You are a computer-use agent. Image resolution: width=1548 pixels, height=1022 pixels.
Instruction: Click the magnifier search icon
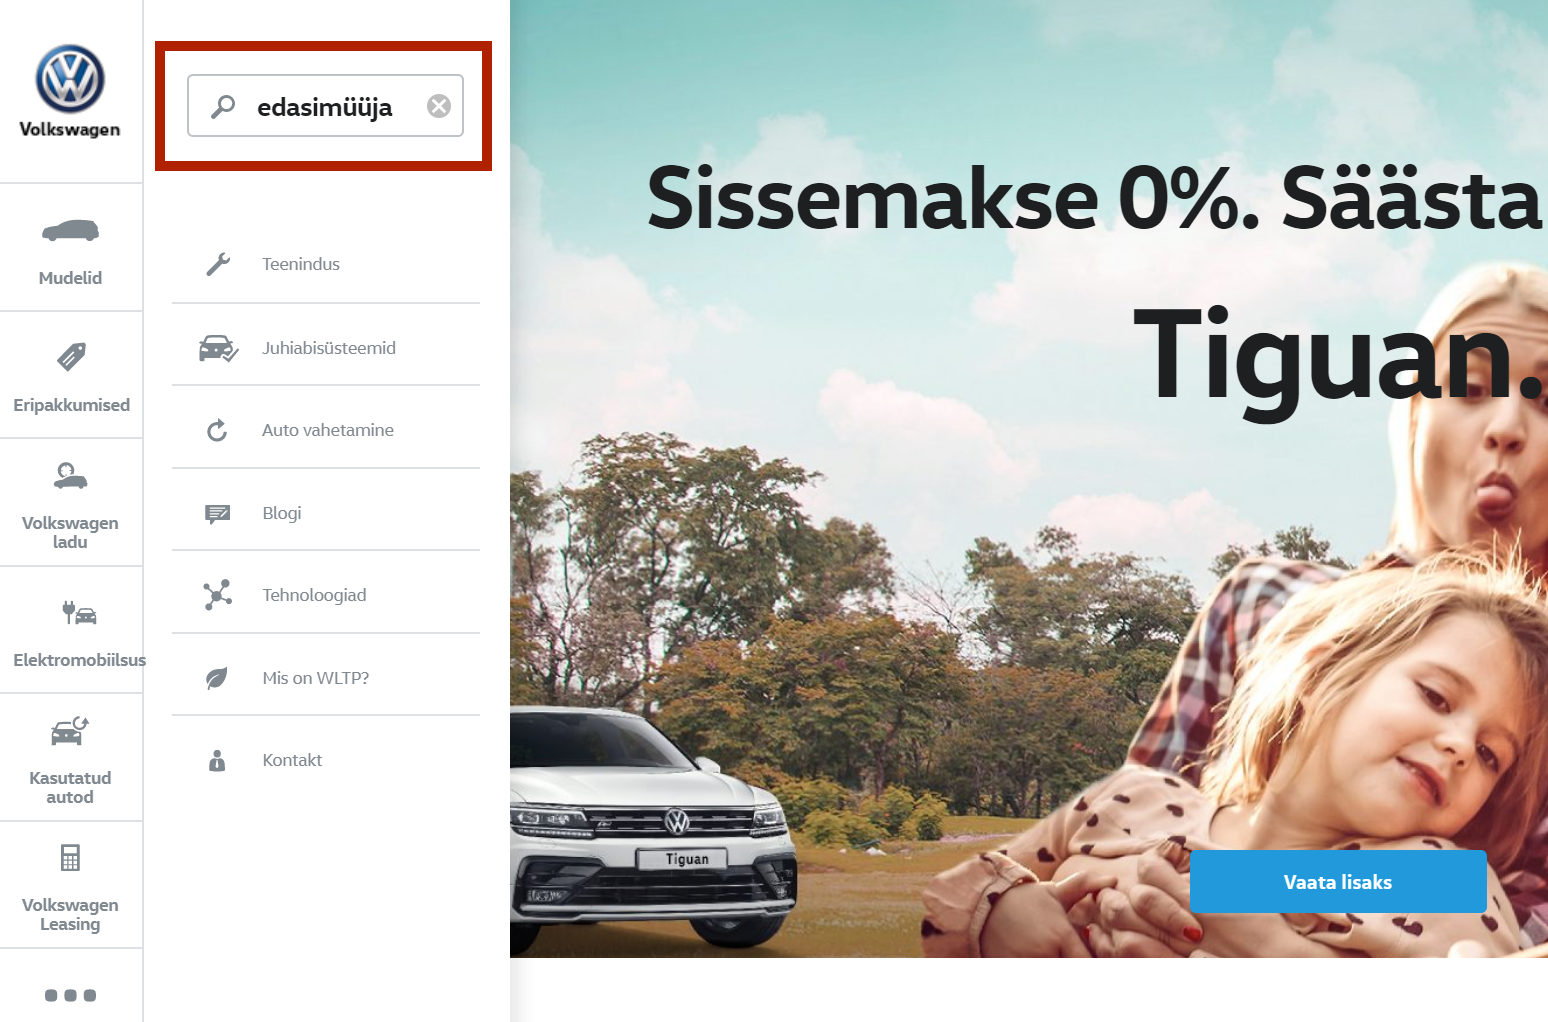223,106
